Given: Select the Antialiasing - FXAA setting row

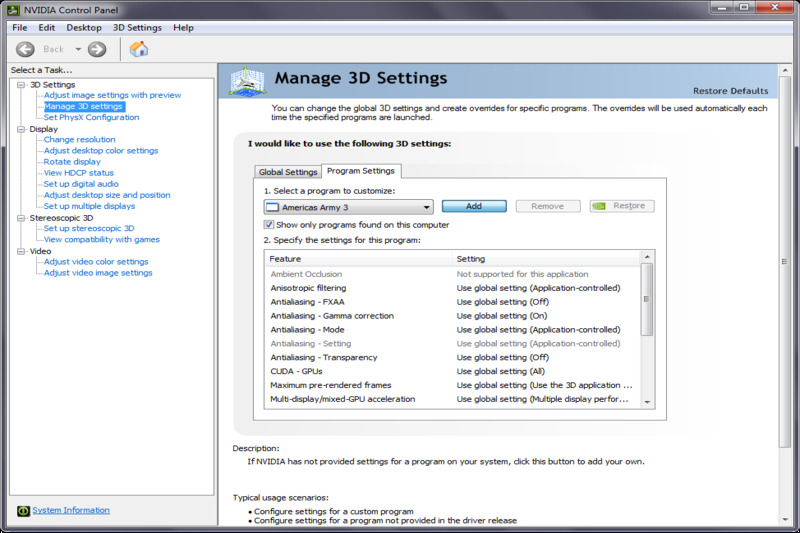Looking at the screenshot, I should tap(452, 302).
